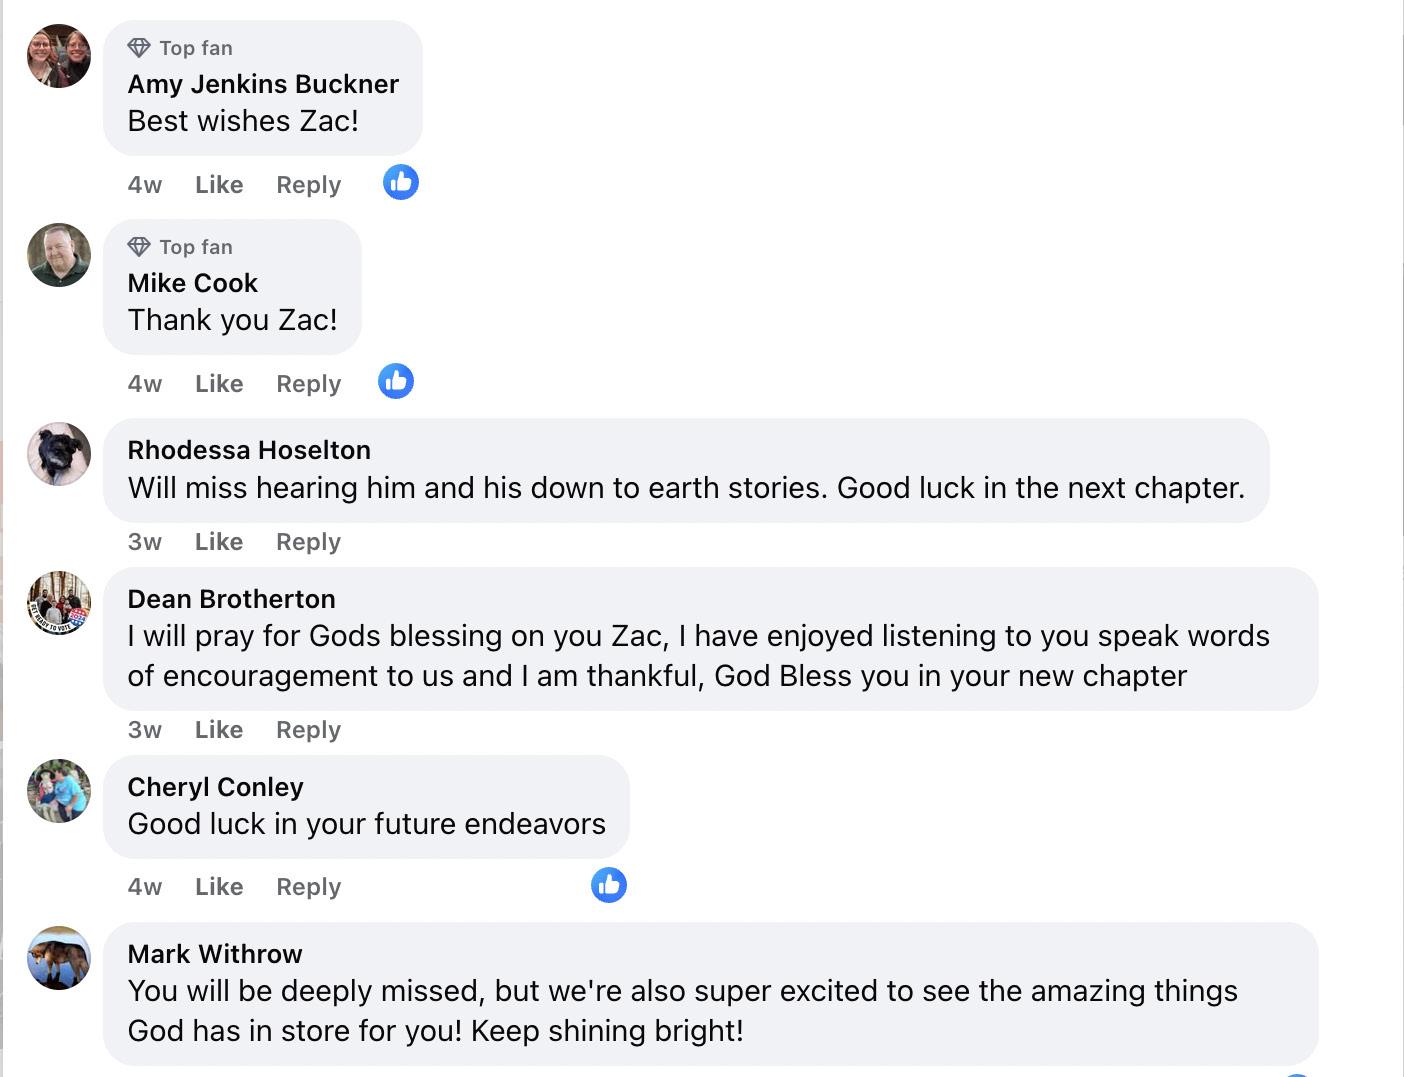The image size is (1404, 1077).
Task: Click the Top fan diamond badge above Amy Jenkins Buckner
Action: point(139,48)
